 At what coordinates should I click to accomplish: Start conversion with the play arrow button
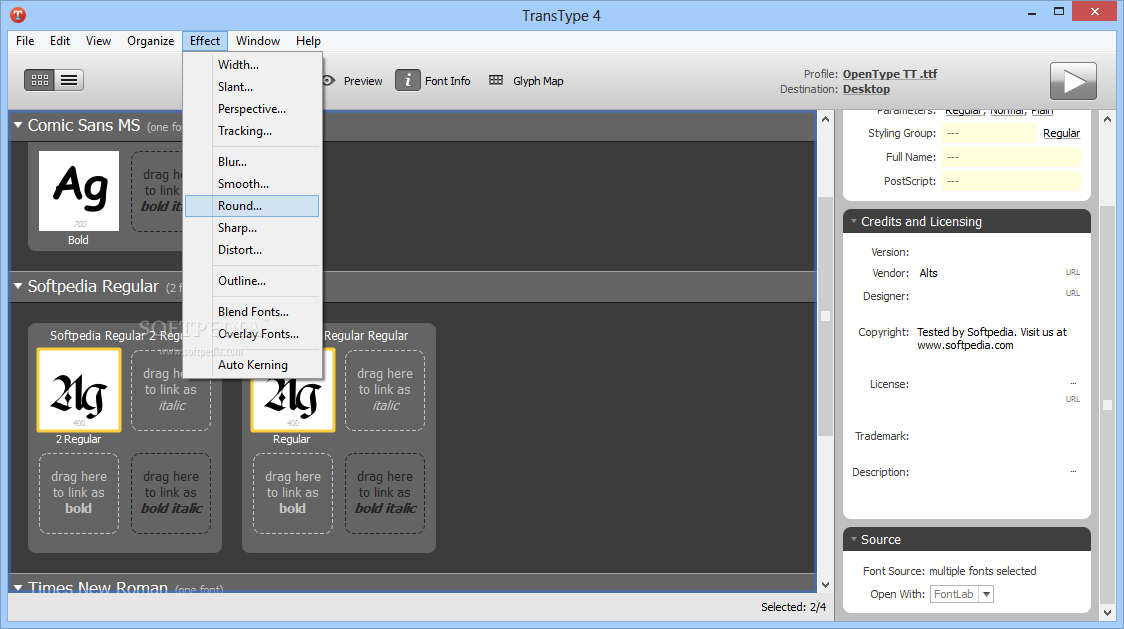tap(1073, 81)
